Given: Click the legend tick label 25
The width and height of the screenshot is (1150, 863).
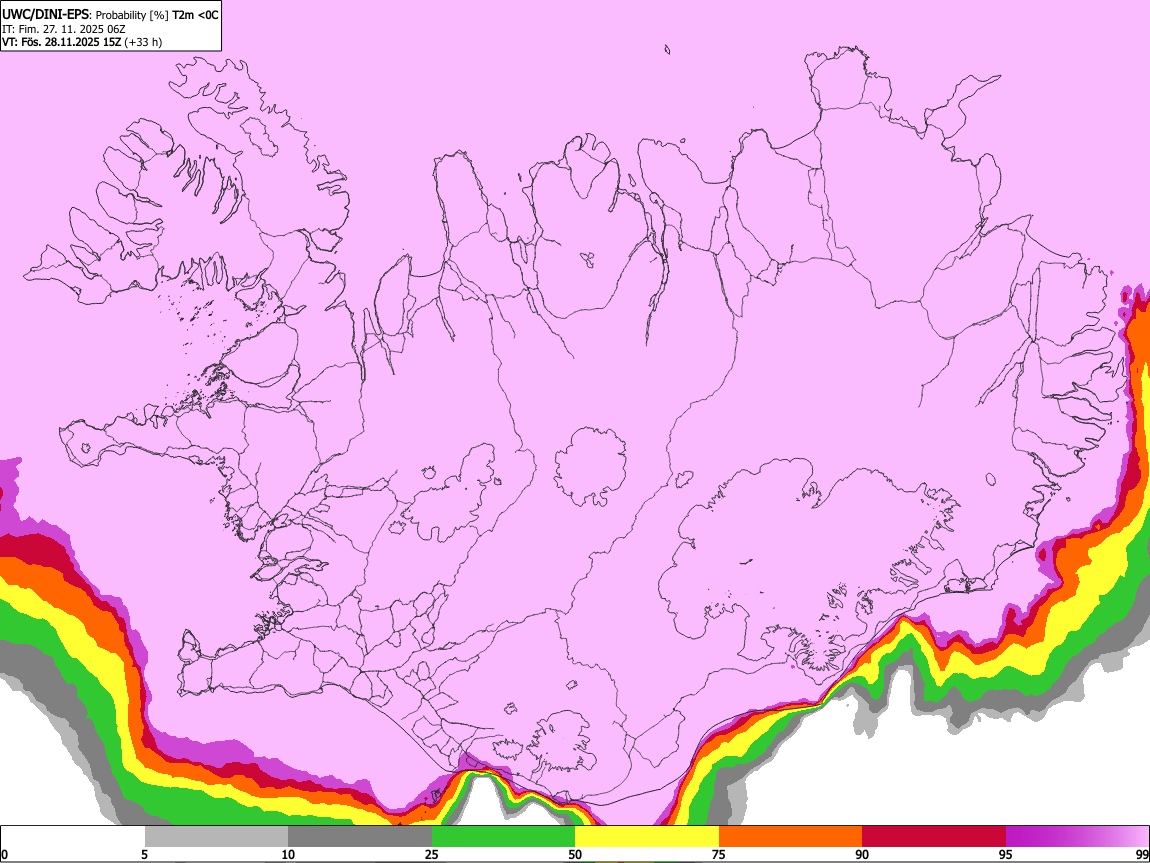Looking at the screenshot, I should pos(432,854).
